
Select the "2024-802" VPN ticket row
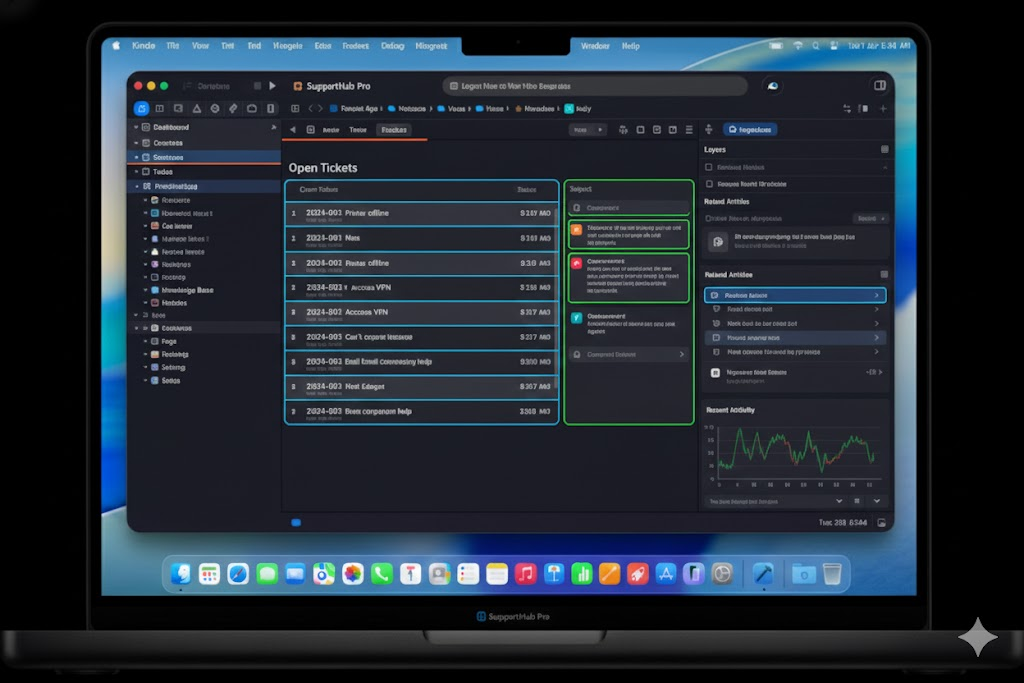click(x=422, y=313)
